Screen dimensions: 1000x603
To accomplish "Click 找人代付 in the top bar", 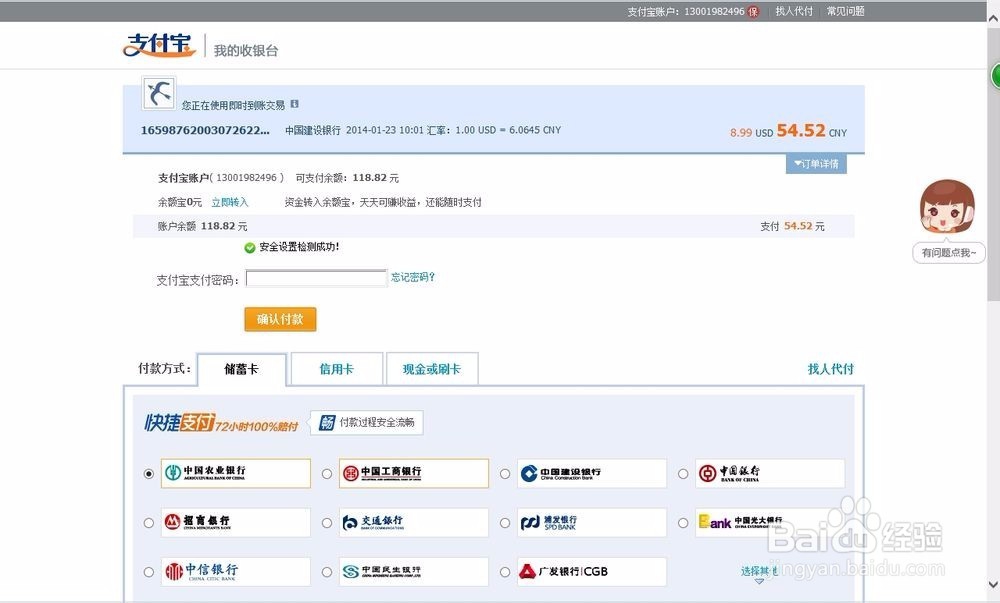I will coord(794,11).
